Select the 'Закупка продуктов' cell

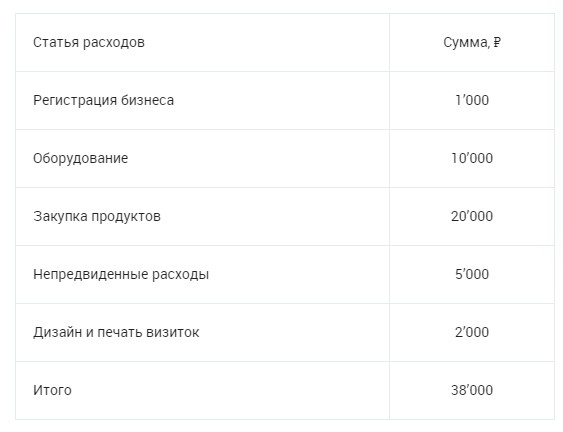coord(203,217)
